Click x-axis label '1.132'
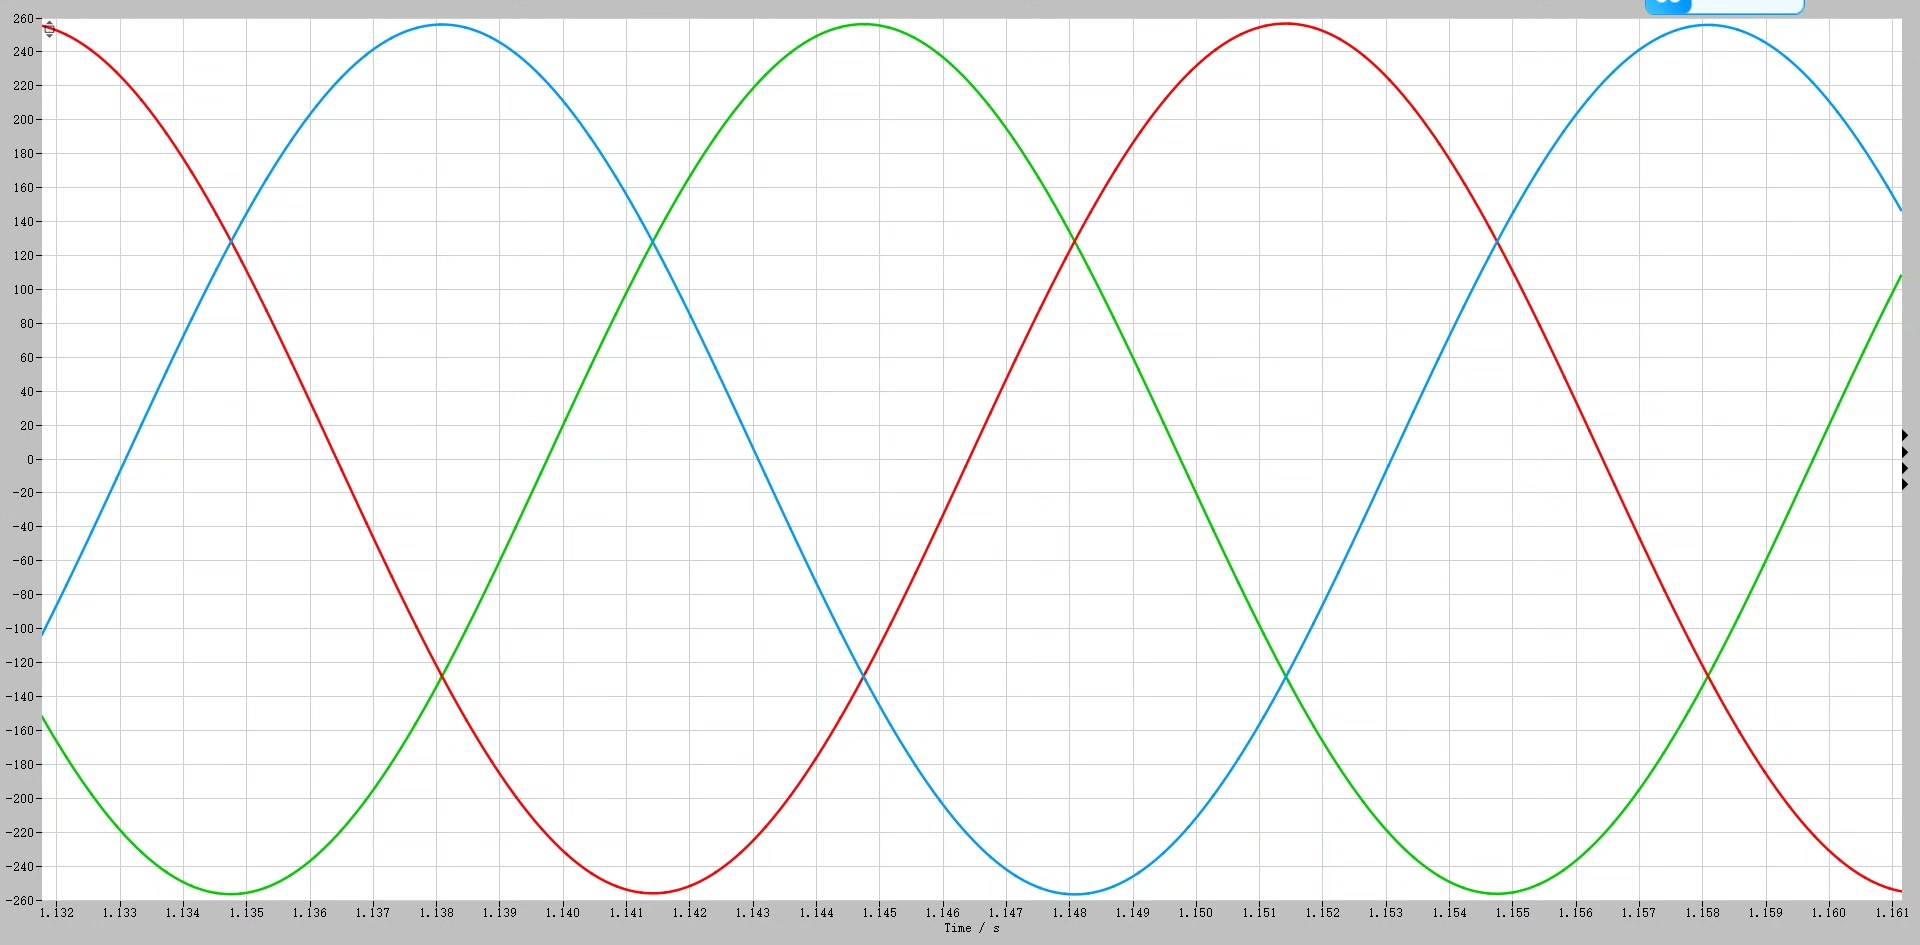This screenshot has height=945, width=1920. point(57,913)
